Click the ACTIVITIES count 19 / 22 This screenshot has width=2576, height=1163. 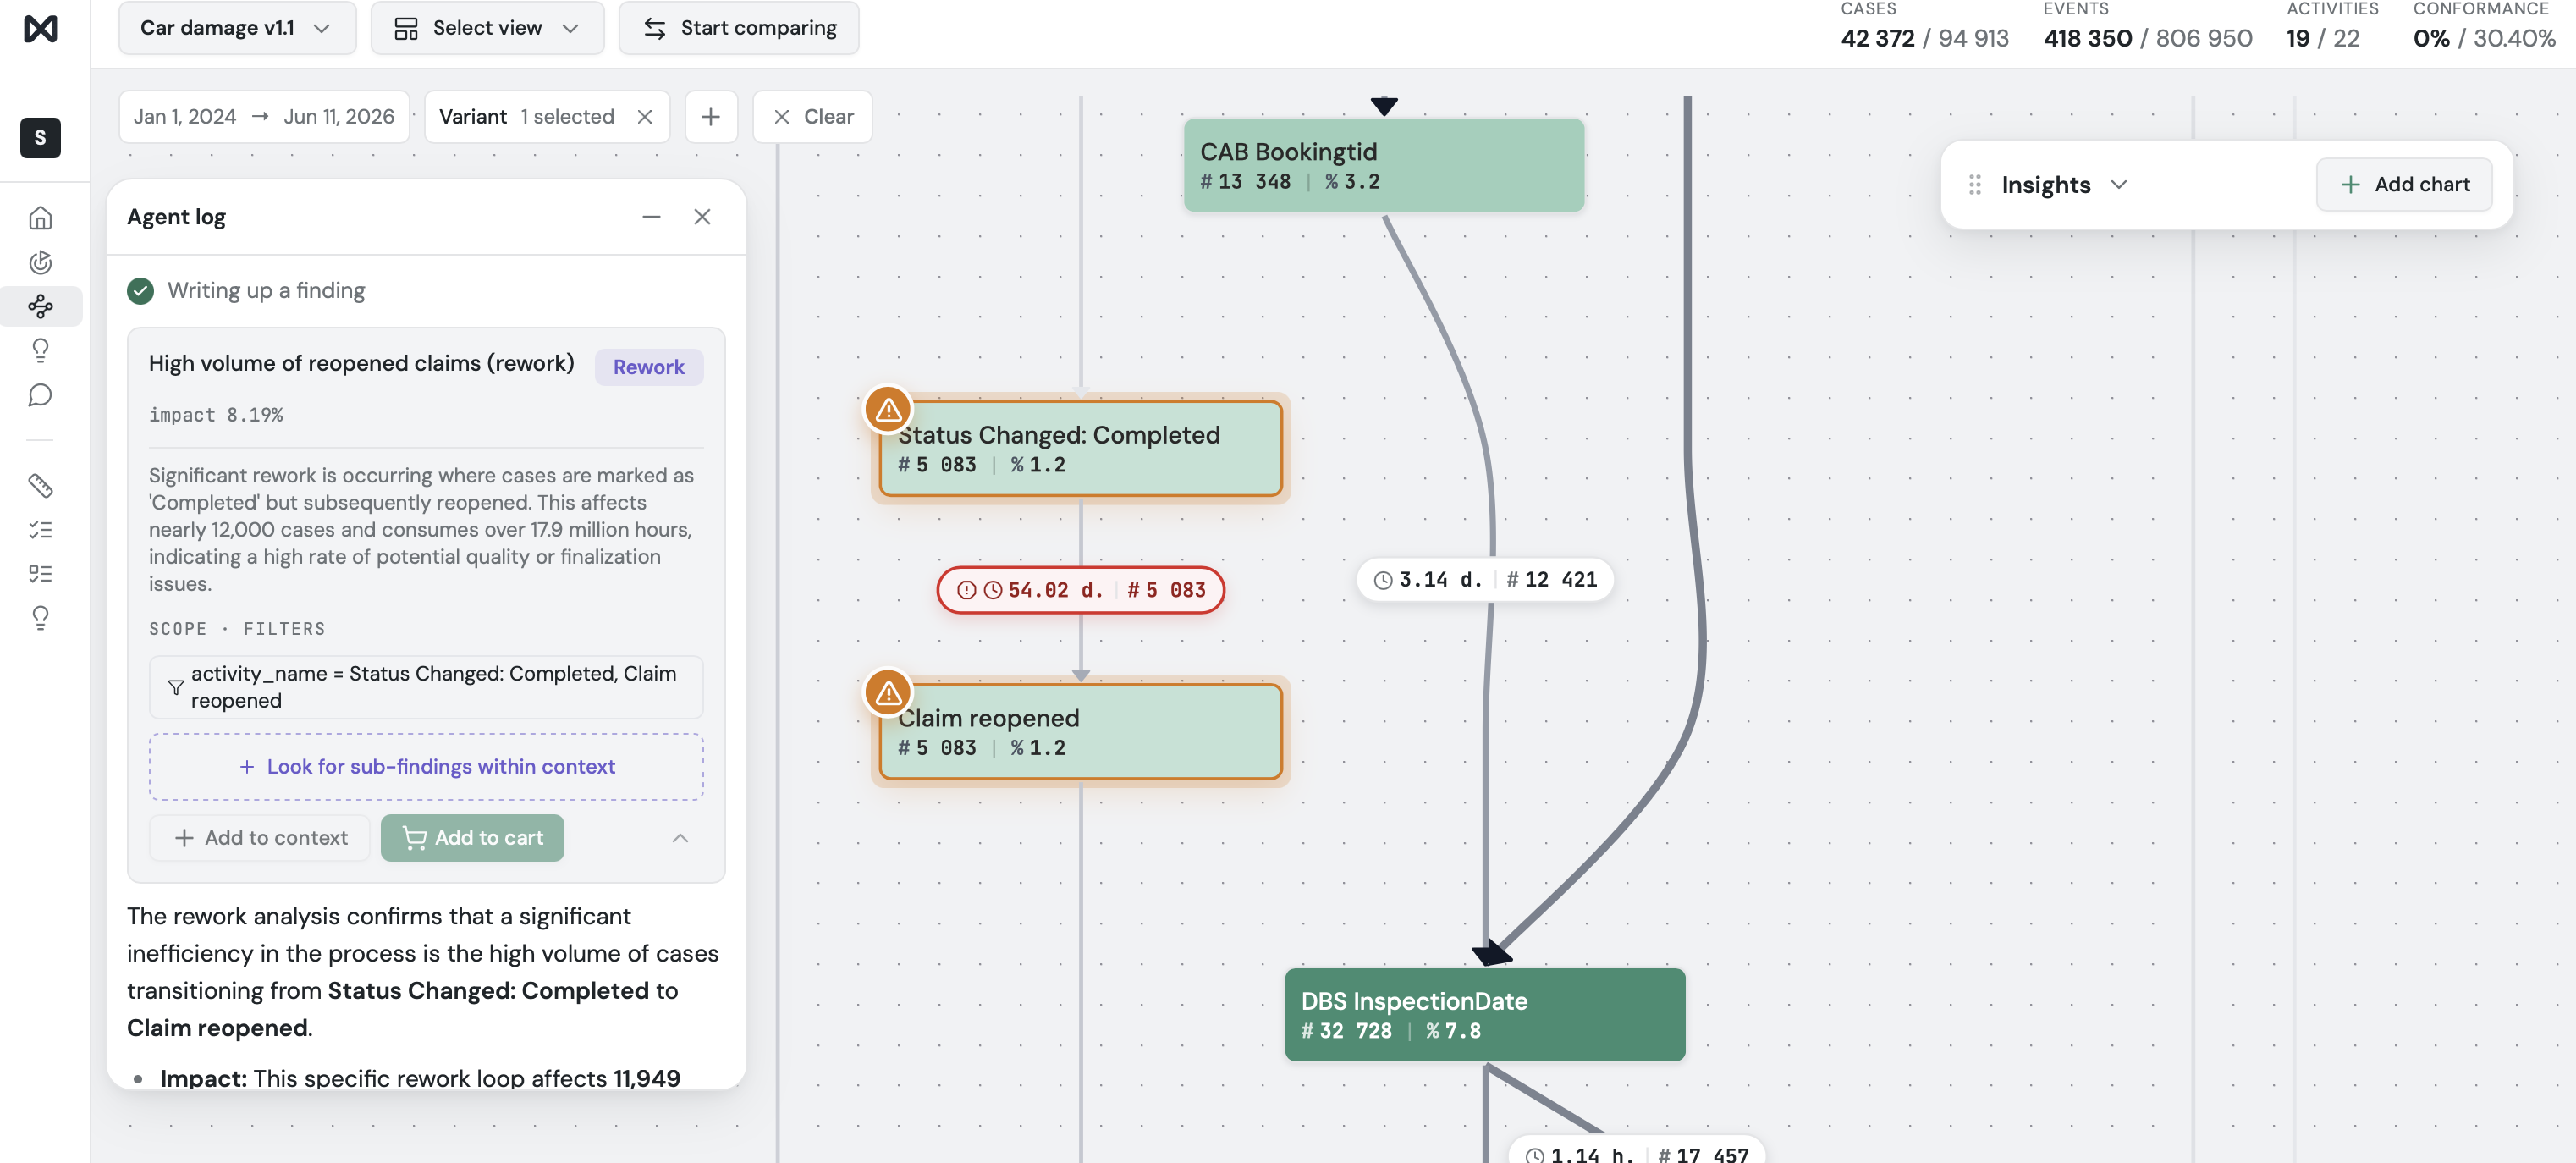pyautogui.click(x=2323, y=39)
